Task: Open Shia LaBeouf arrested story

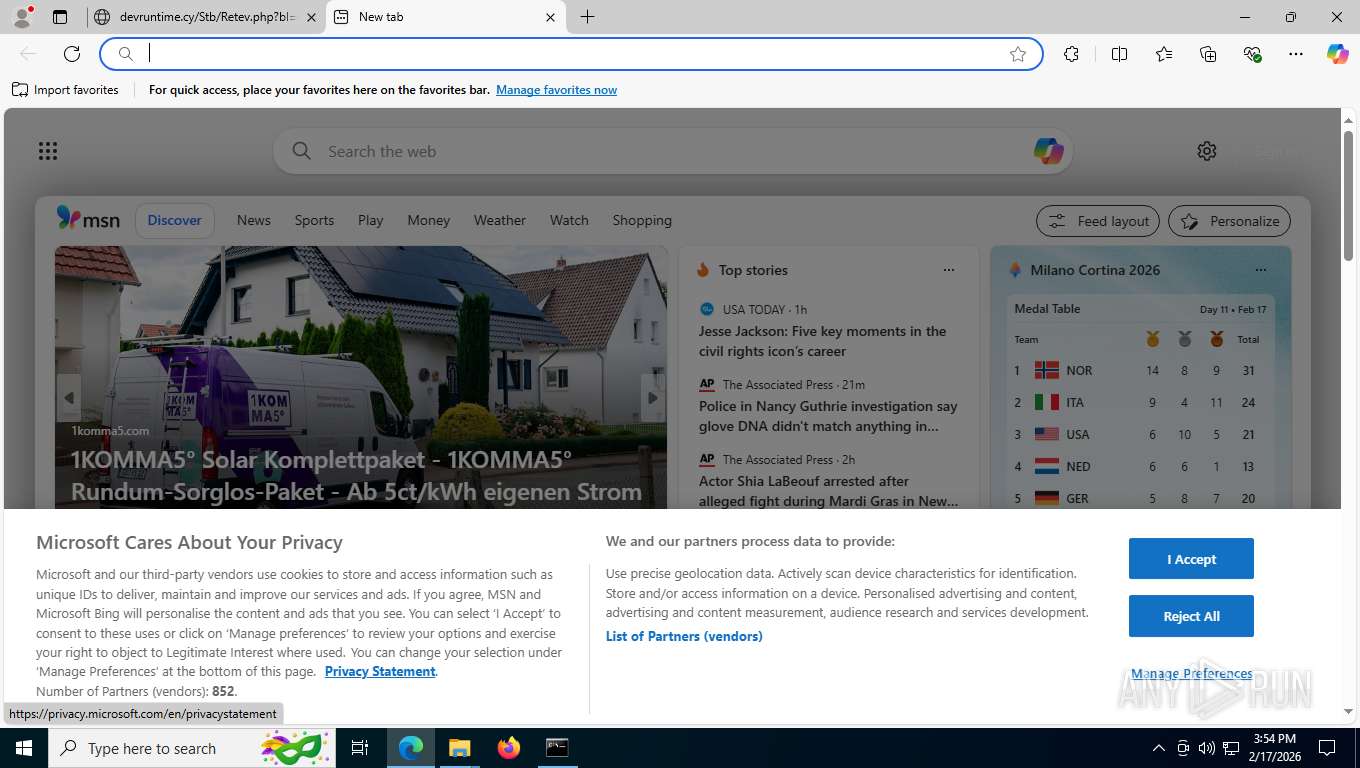Action: (x=828, y=491)
